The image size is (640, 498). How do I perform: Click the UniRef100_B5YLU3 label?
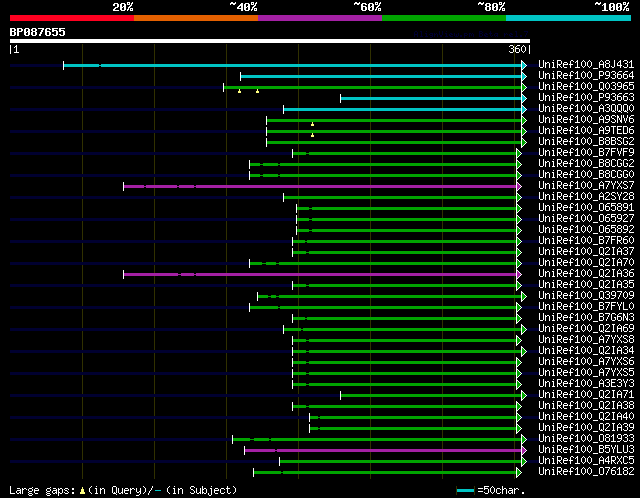click(586, 450)
